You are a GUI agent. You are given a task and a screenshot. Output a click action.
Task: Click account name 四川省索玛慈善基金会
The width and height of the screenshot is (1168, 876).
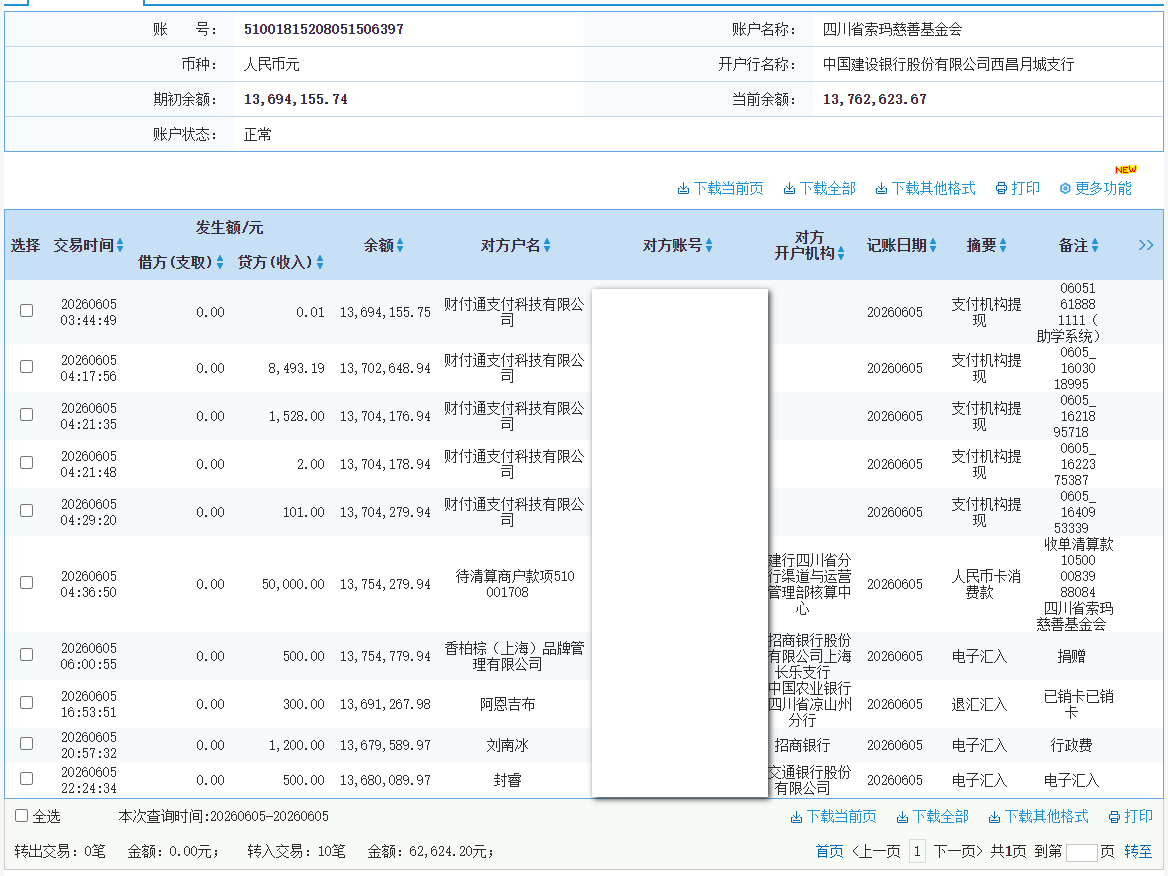(892, 29)
